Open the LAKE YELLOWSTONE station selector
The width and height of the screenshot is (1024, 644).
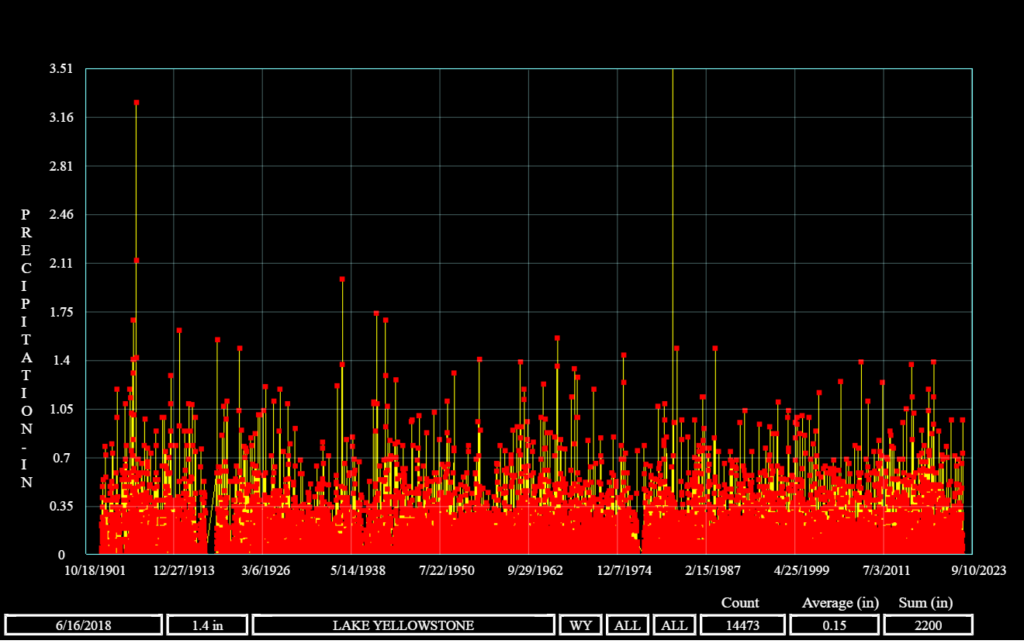[x=404, y=625]
